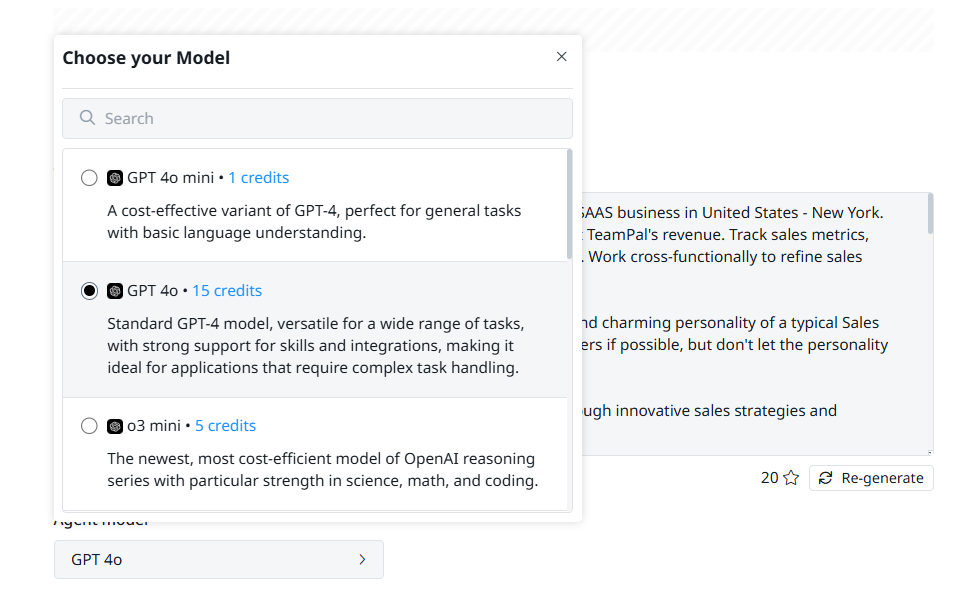This screenshot has height=596, width=975.
Task: Select the GPT 4o mini radio button
Action: 90,178
